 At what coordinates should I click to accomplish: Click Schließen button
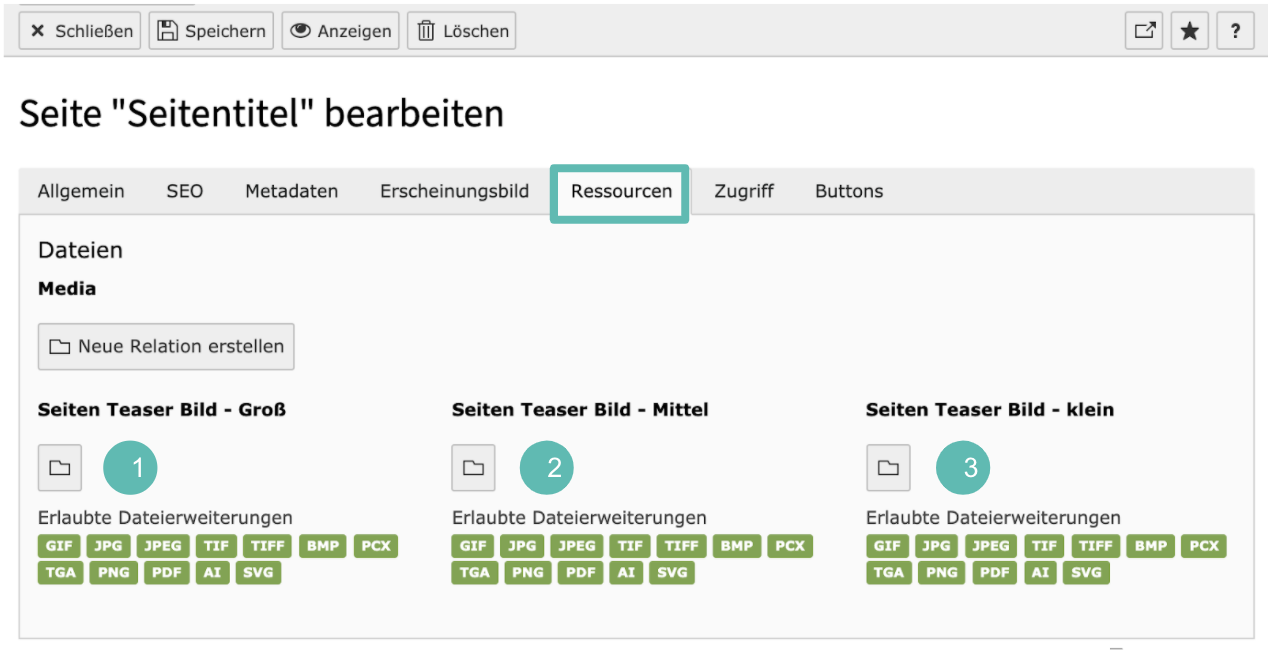81,31
